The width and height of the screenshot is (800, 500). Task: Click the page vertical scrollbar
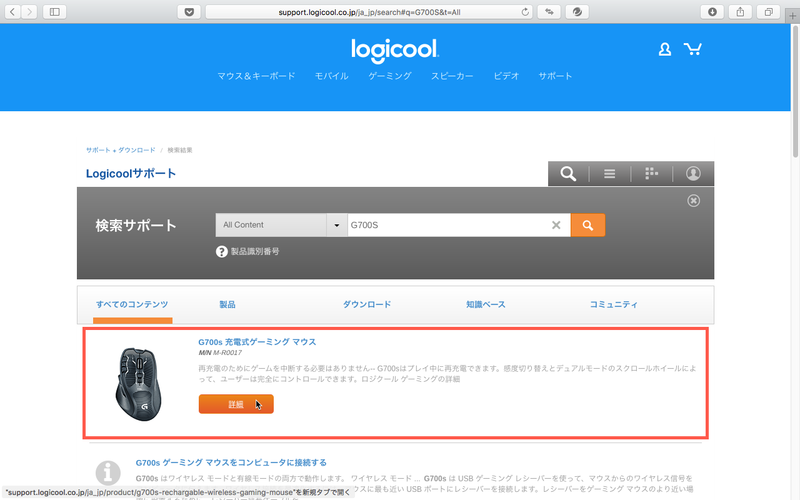point(795,91)
